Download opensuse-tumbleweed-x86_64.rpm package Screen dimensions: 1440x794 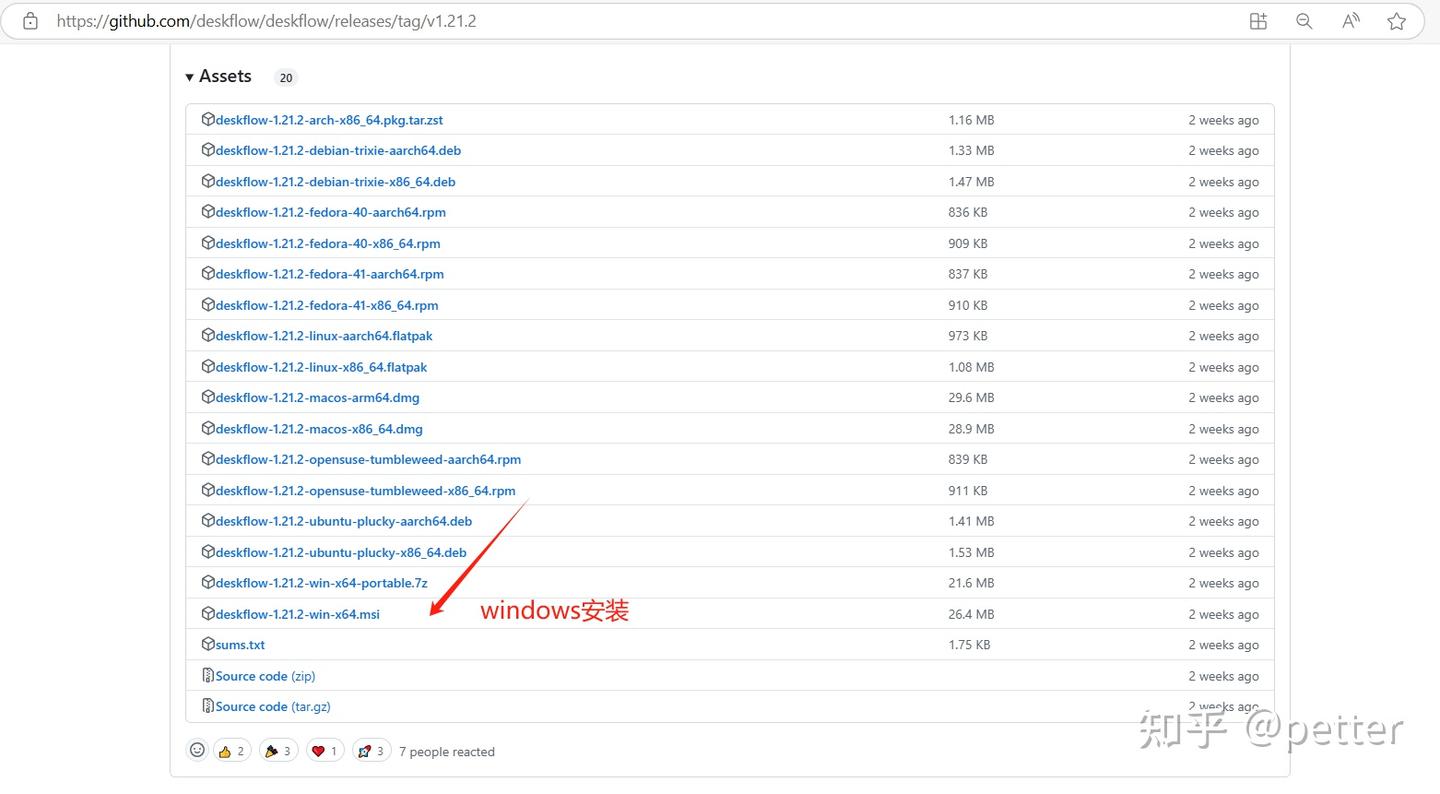(366, 491)
